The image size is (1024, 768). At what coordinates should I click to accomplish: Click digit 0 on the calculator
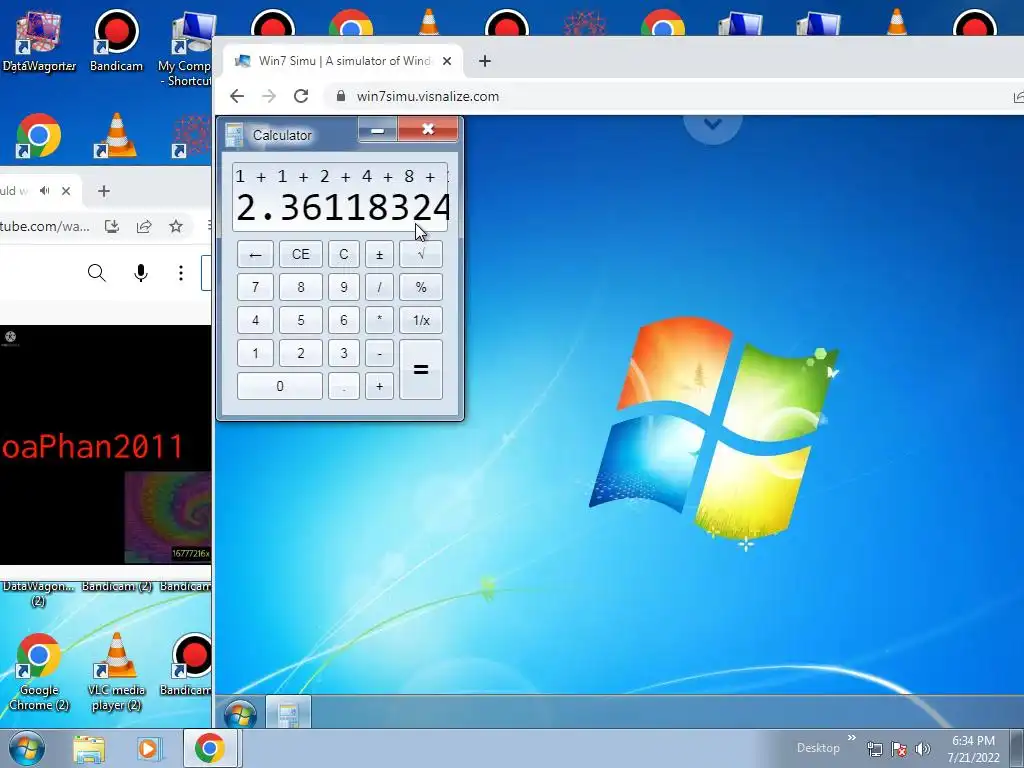280,386
